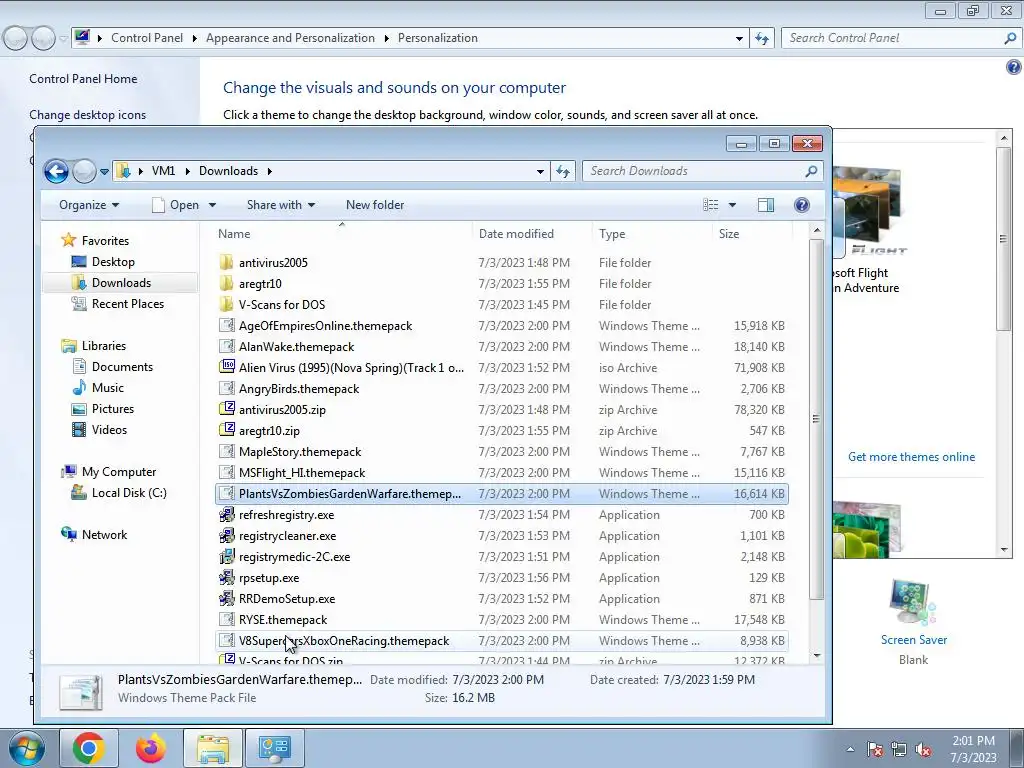The height and width of the screenshot is (768, 1024).
Task: Select the antivirus2005 folder icon
Action: (226, 263)
